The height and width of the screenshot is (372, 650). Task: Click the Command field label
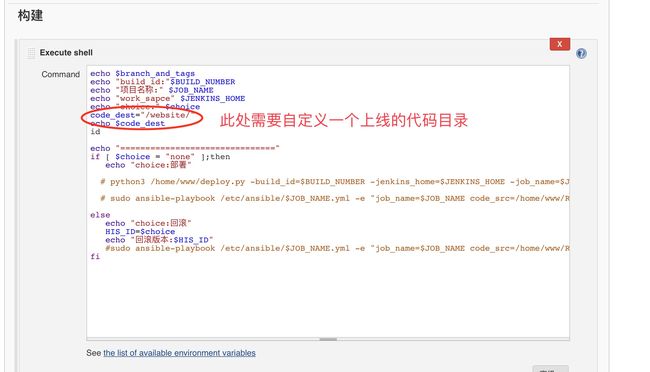coord(61,74)
